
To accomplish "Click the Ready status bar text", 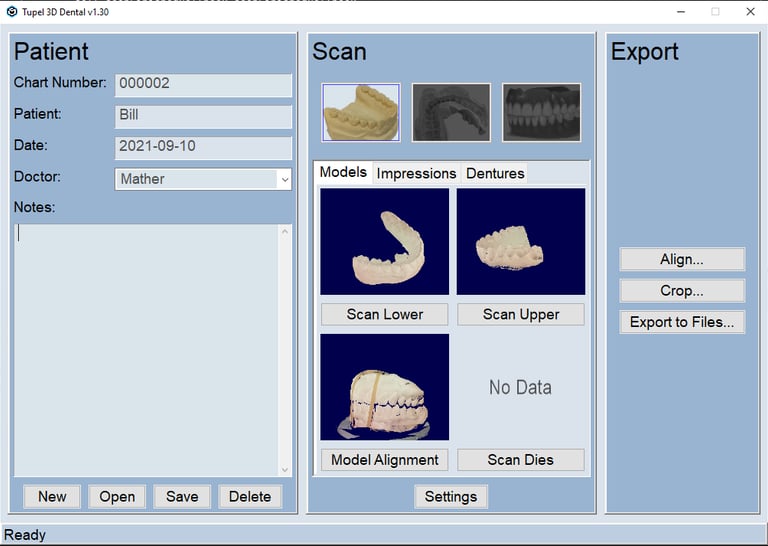I will click(x=24, y=535).
